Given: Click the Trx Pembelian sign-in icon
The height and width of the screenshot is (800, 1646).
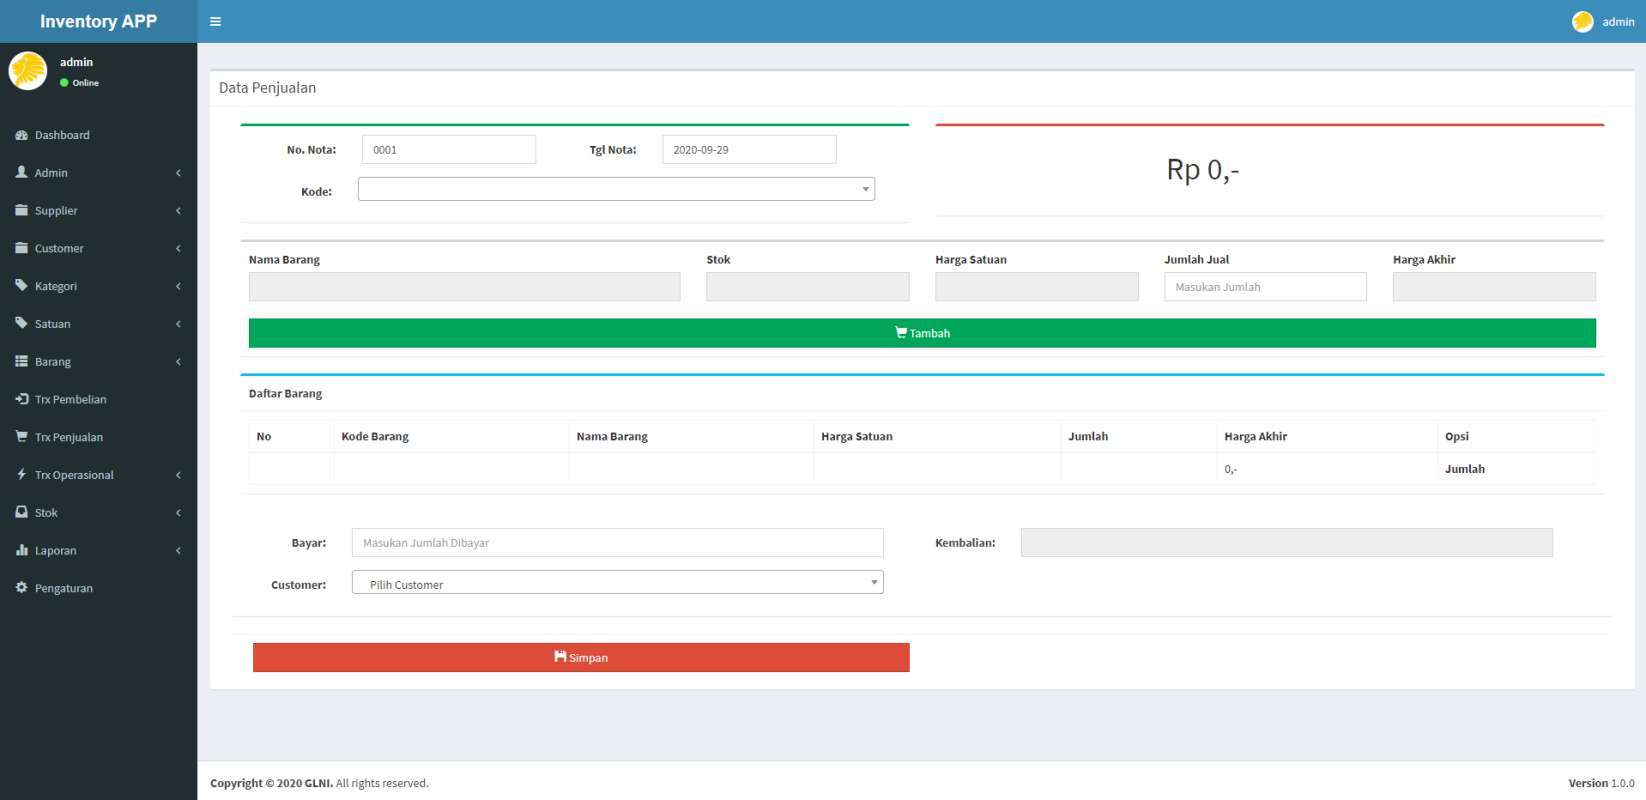Looking at the screenshot, I should click(x=21, y=399).
